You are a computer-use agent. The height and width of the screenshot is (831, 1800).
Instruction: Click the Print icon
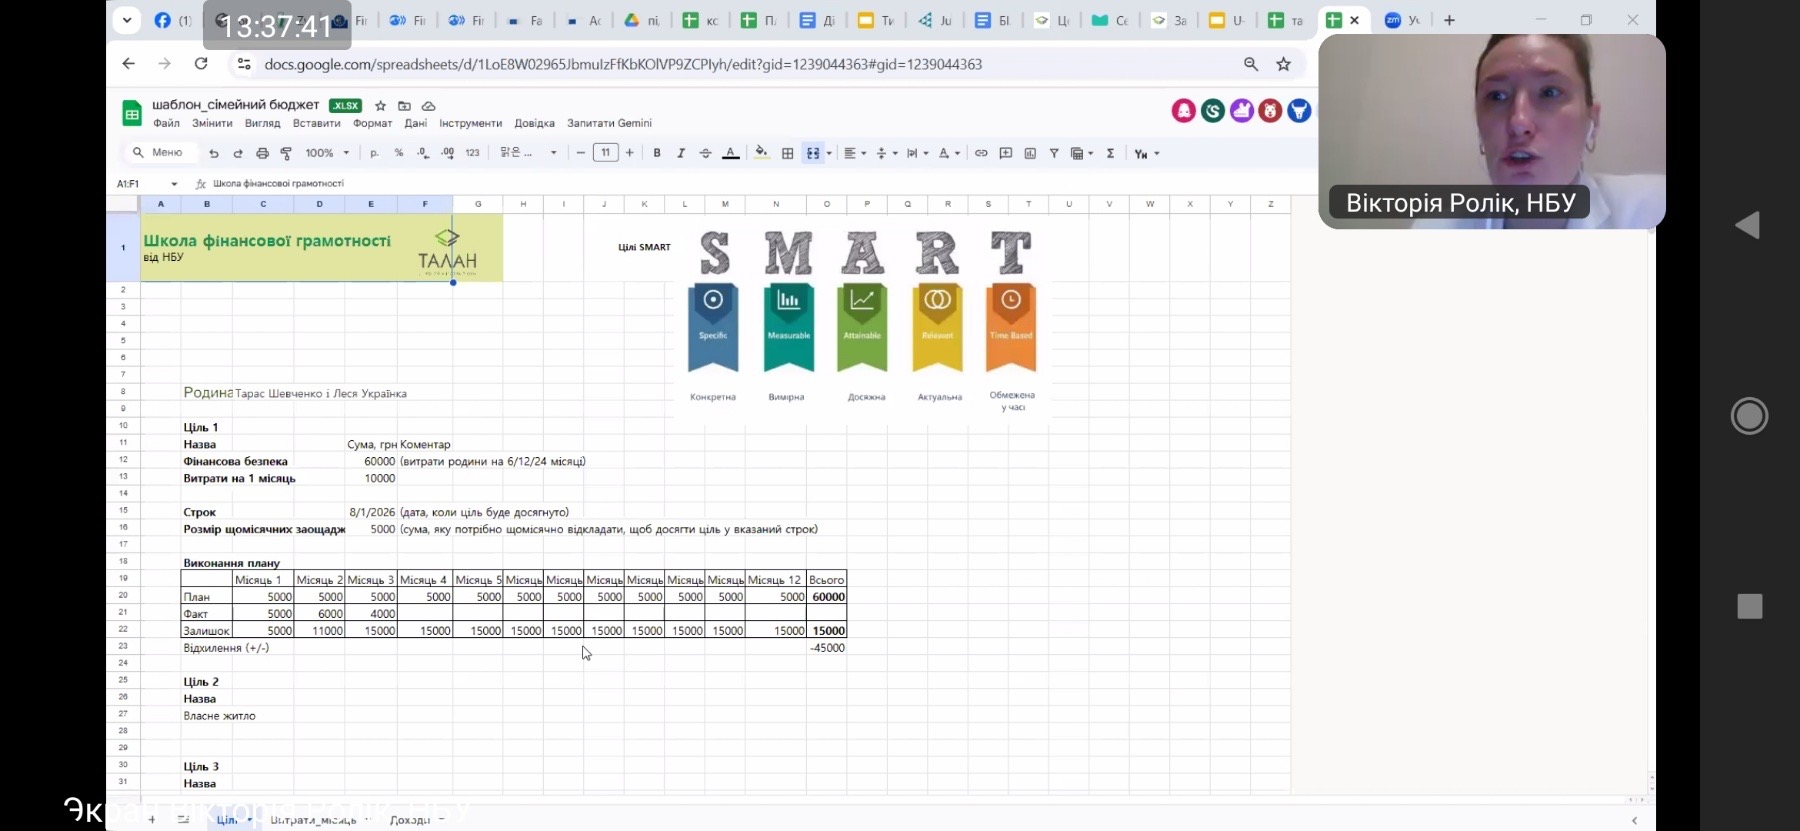pyautogui.click(x=262, y=153)
